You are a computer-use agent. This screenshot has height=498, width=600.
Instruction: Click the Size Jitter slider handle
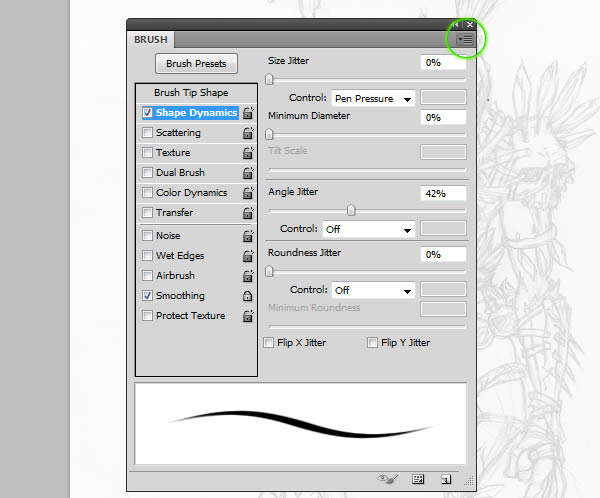[x=269, y=79]
